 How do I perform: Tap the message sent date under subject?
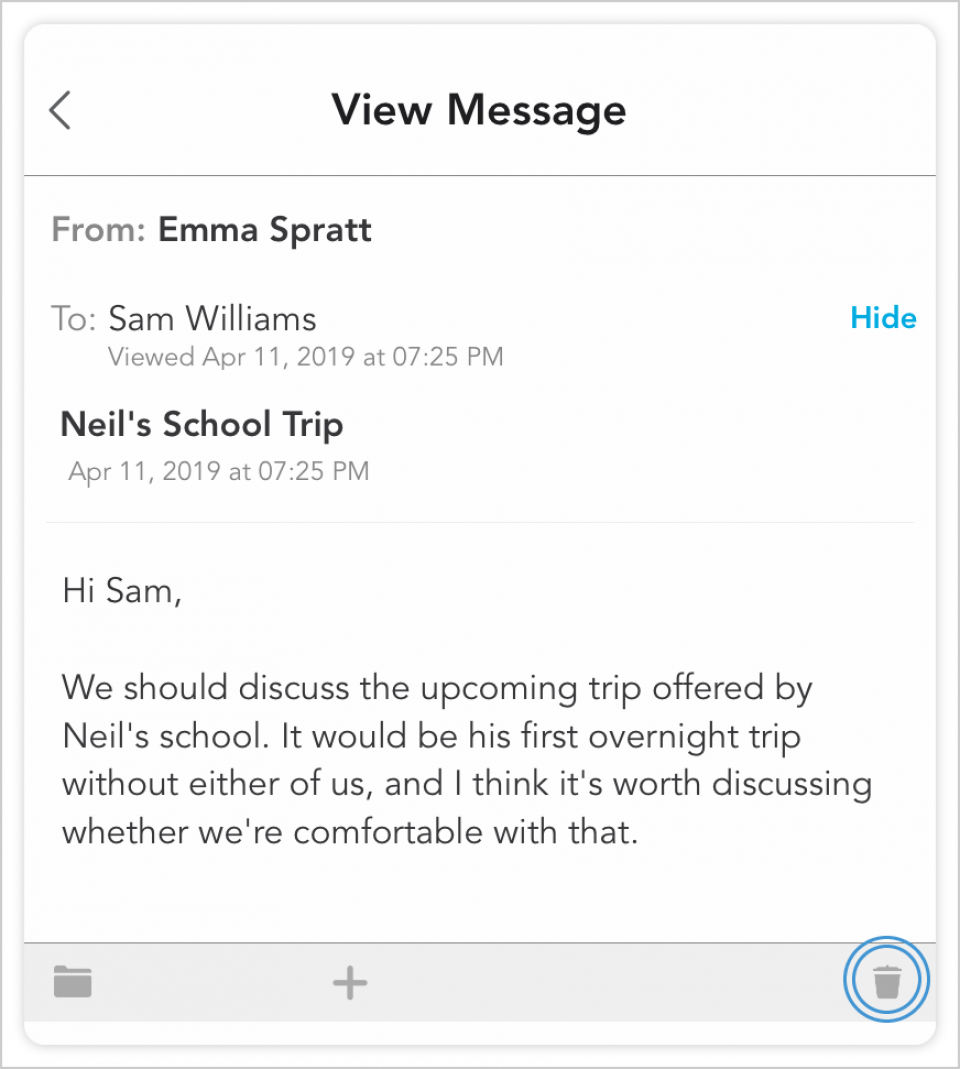coord(218,471)
